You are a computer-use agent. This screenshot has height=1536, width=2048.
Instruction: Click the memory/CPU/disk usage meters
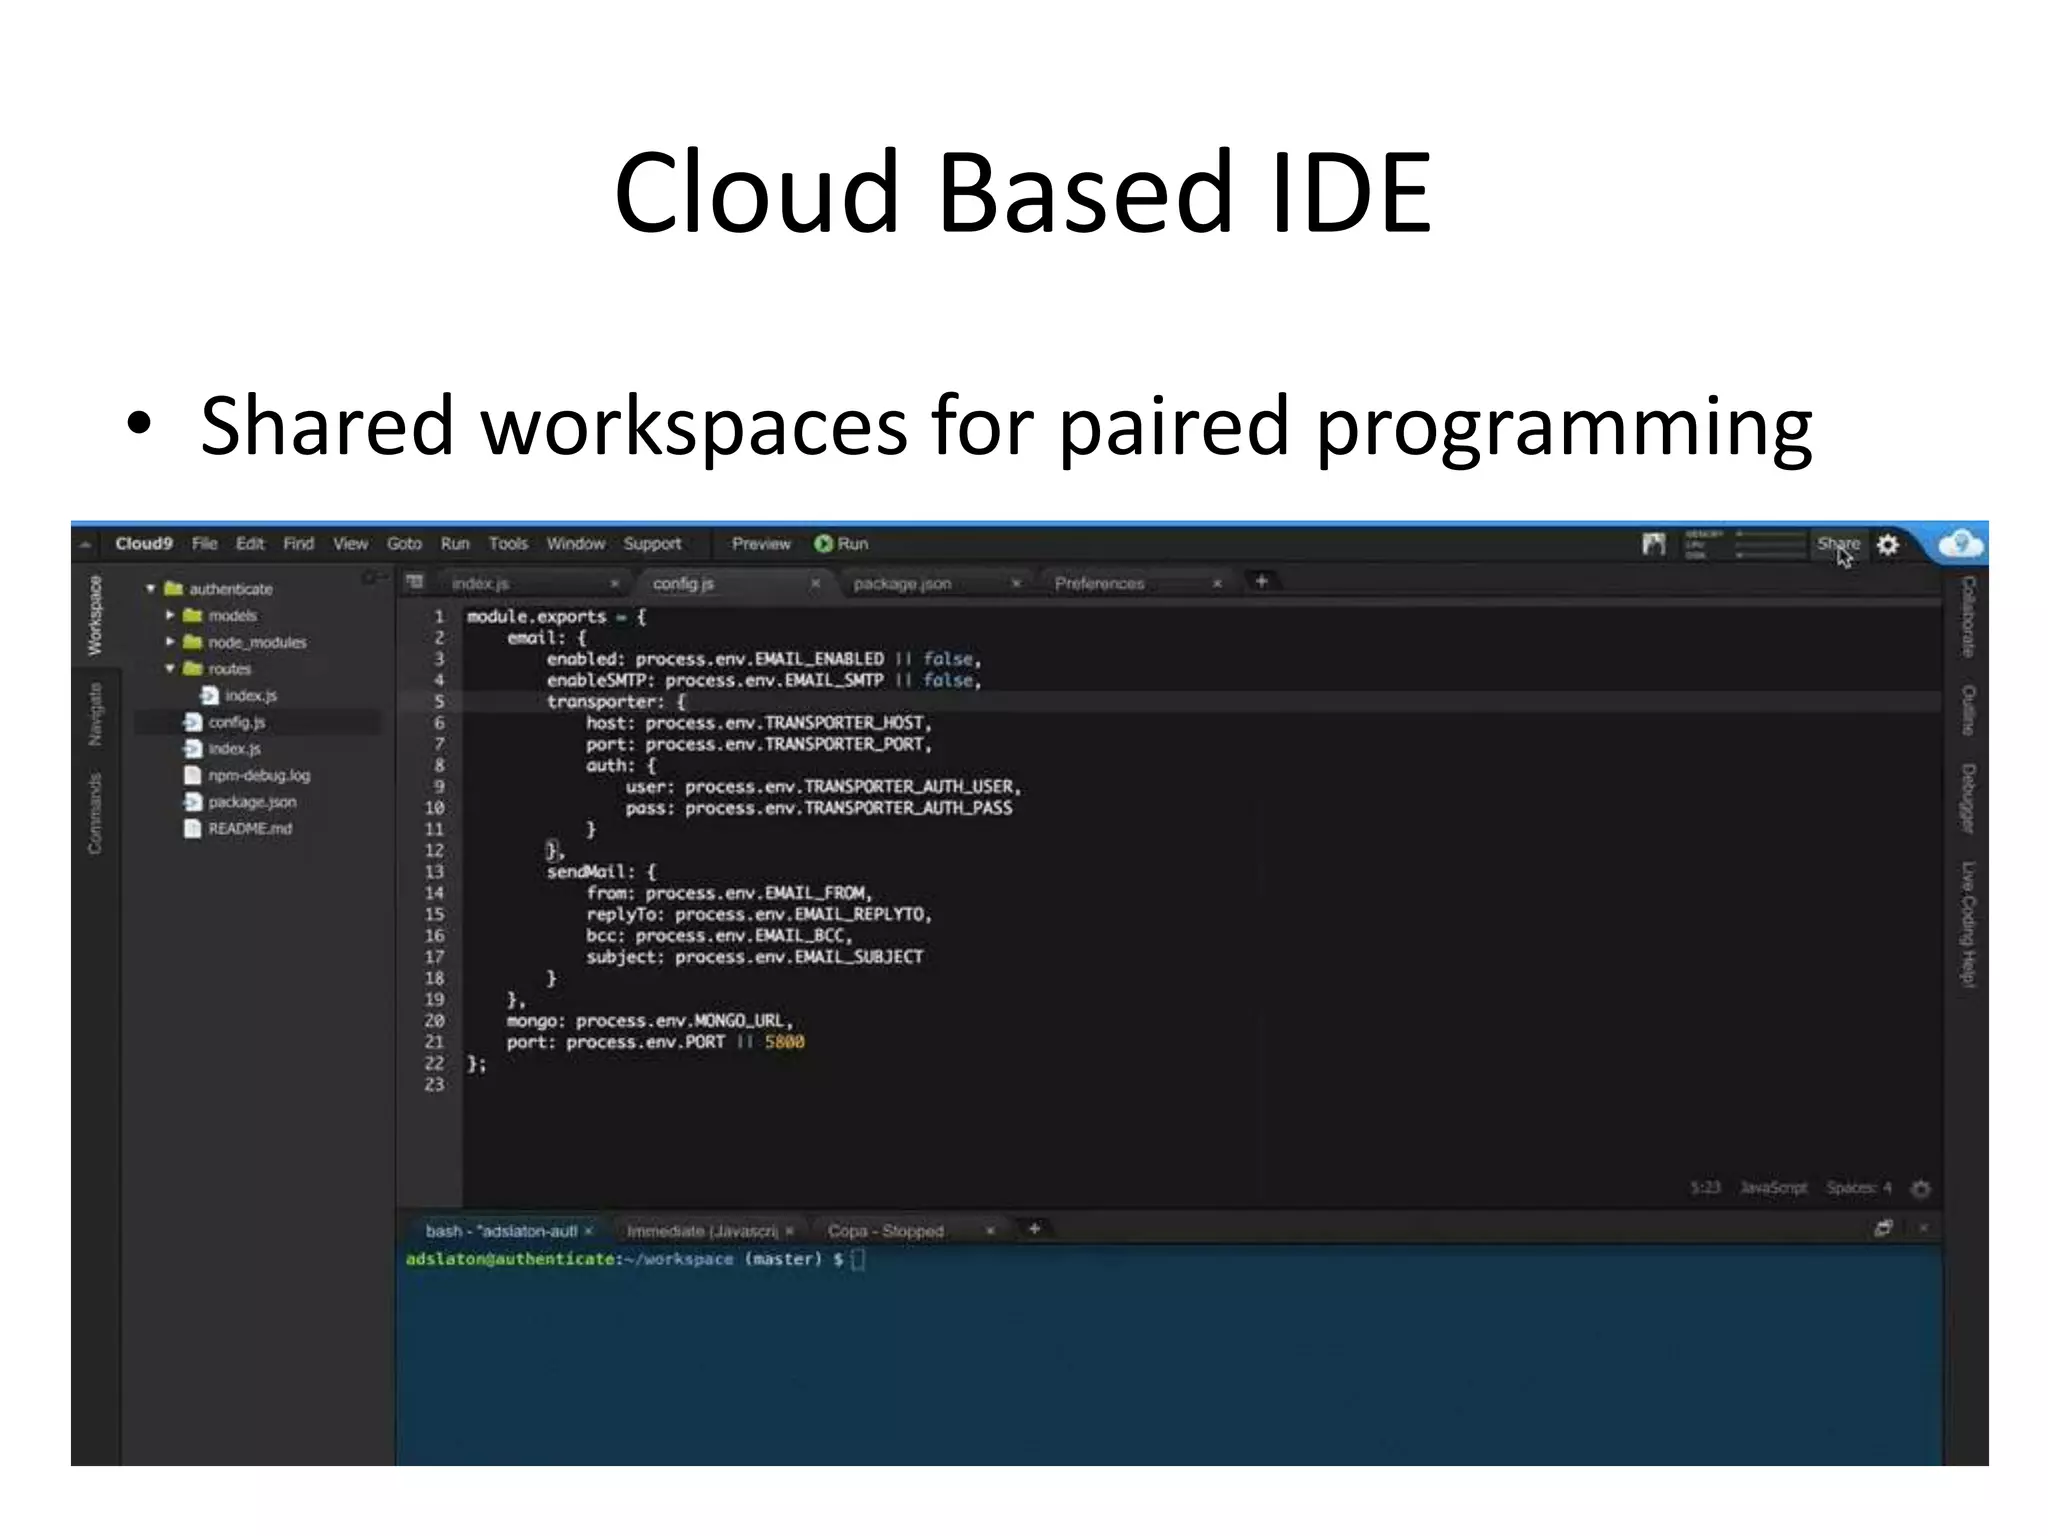point(1744,545)
